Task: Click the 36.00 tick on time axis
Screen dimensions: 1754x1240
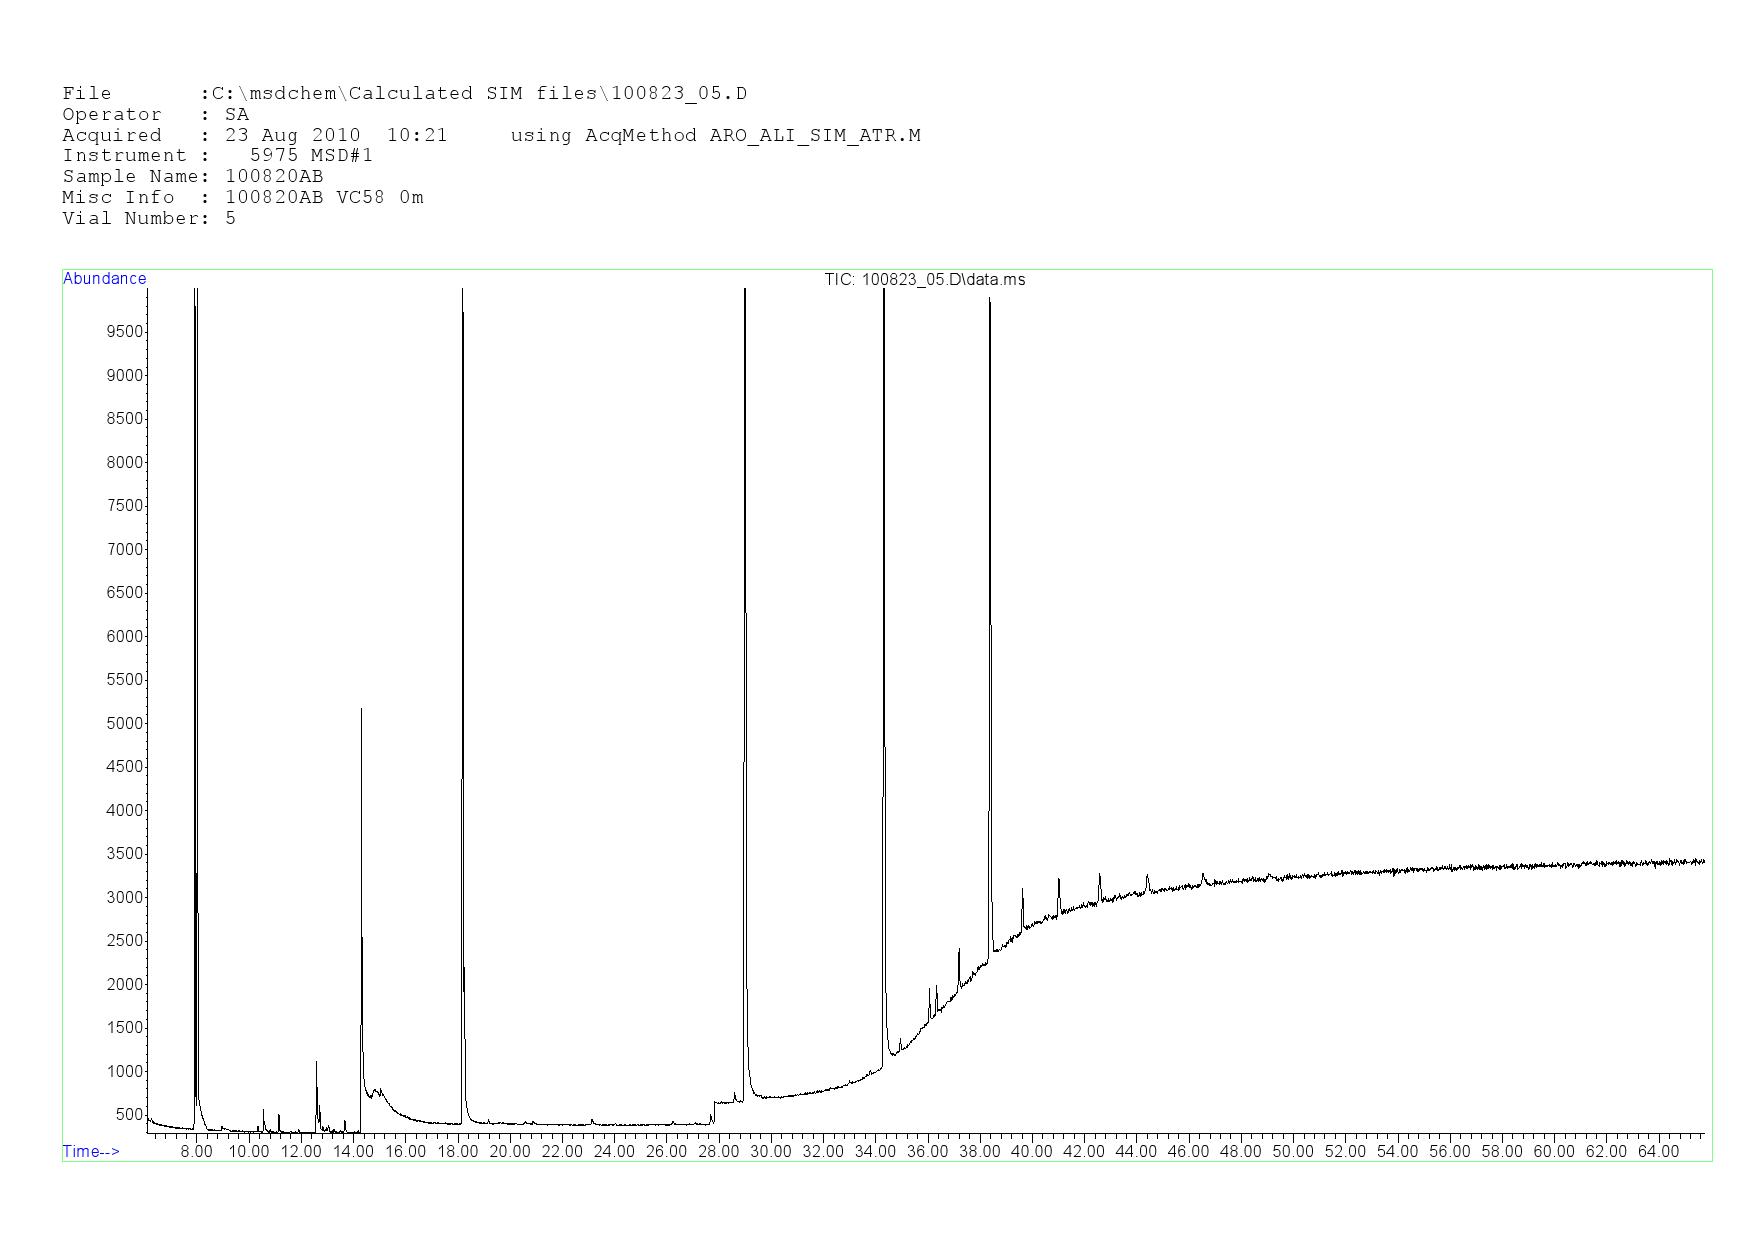Action: 927,1151
